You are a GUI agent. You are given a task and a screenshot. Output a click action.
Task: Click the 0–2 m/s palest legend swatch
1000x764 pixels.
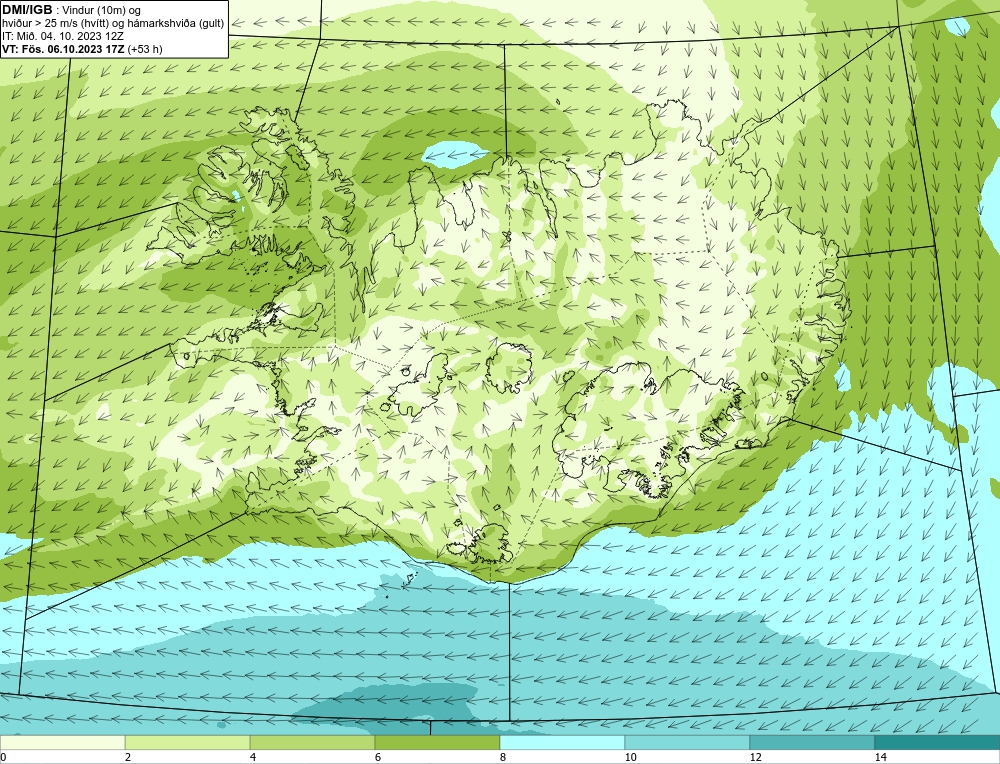[x=62, y=742]
